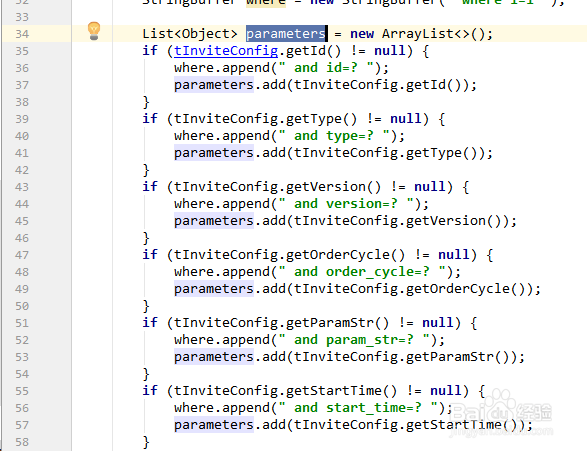Click 'List<Object>' type on line 34
The width and height of the screenshot is (587, 451).
click(x=190, y=34)
